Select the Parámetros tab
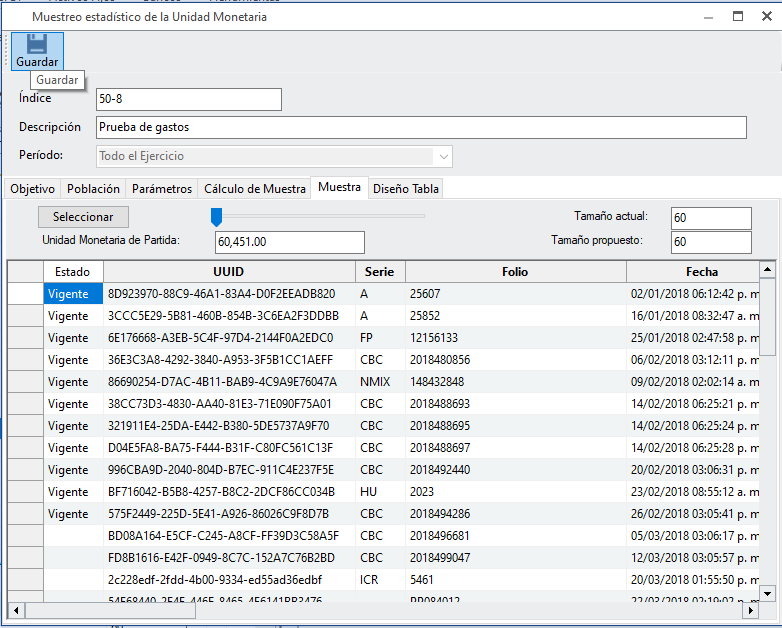 162,189
